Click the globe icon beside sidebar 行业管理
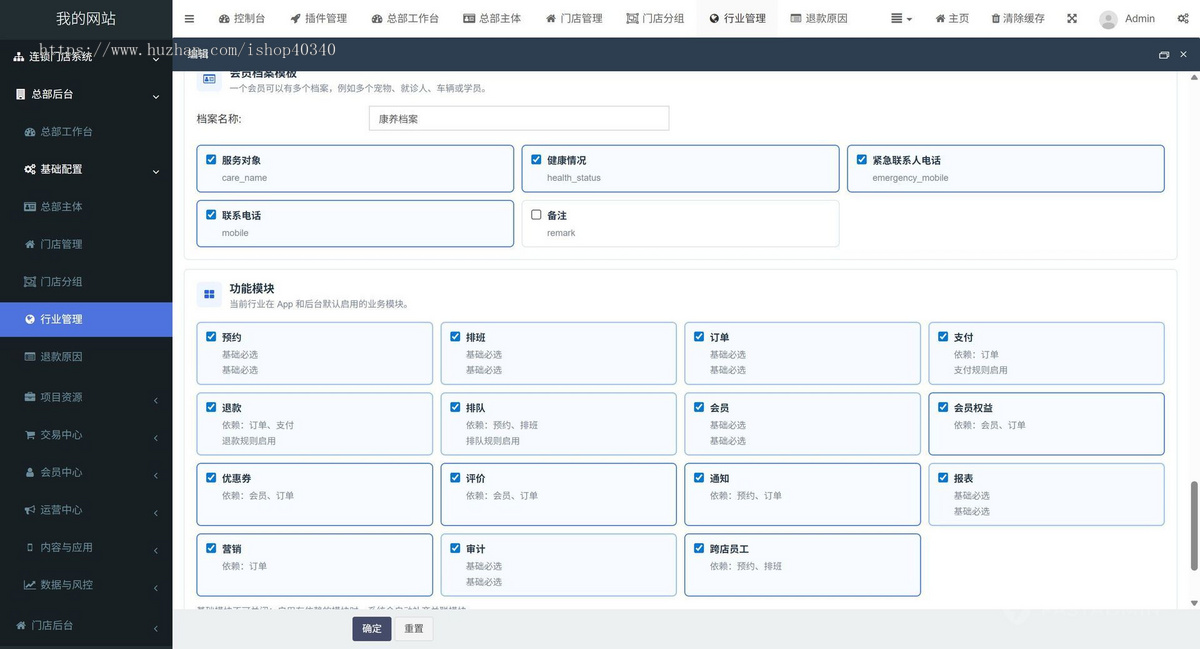This screenshot has width=1200, height=649. click(x=30, y=319)
